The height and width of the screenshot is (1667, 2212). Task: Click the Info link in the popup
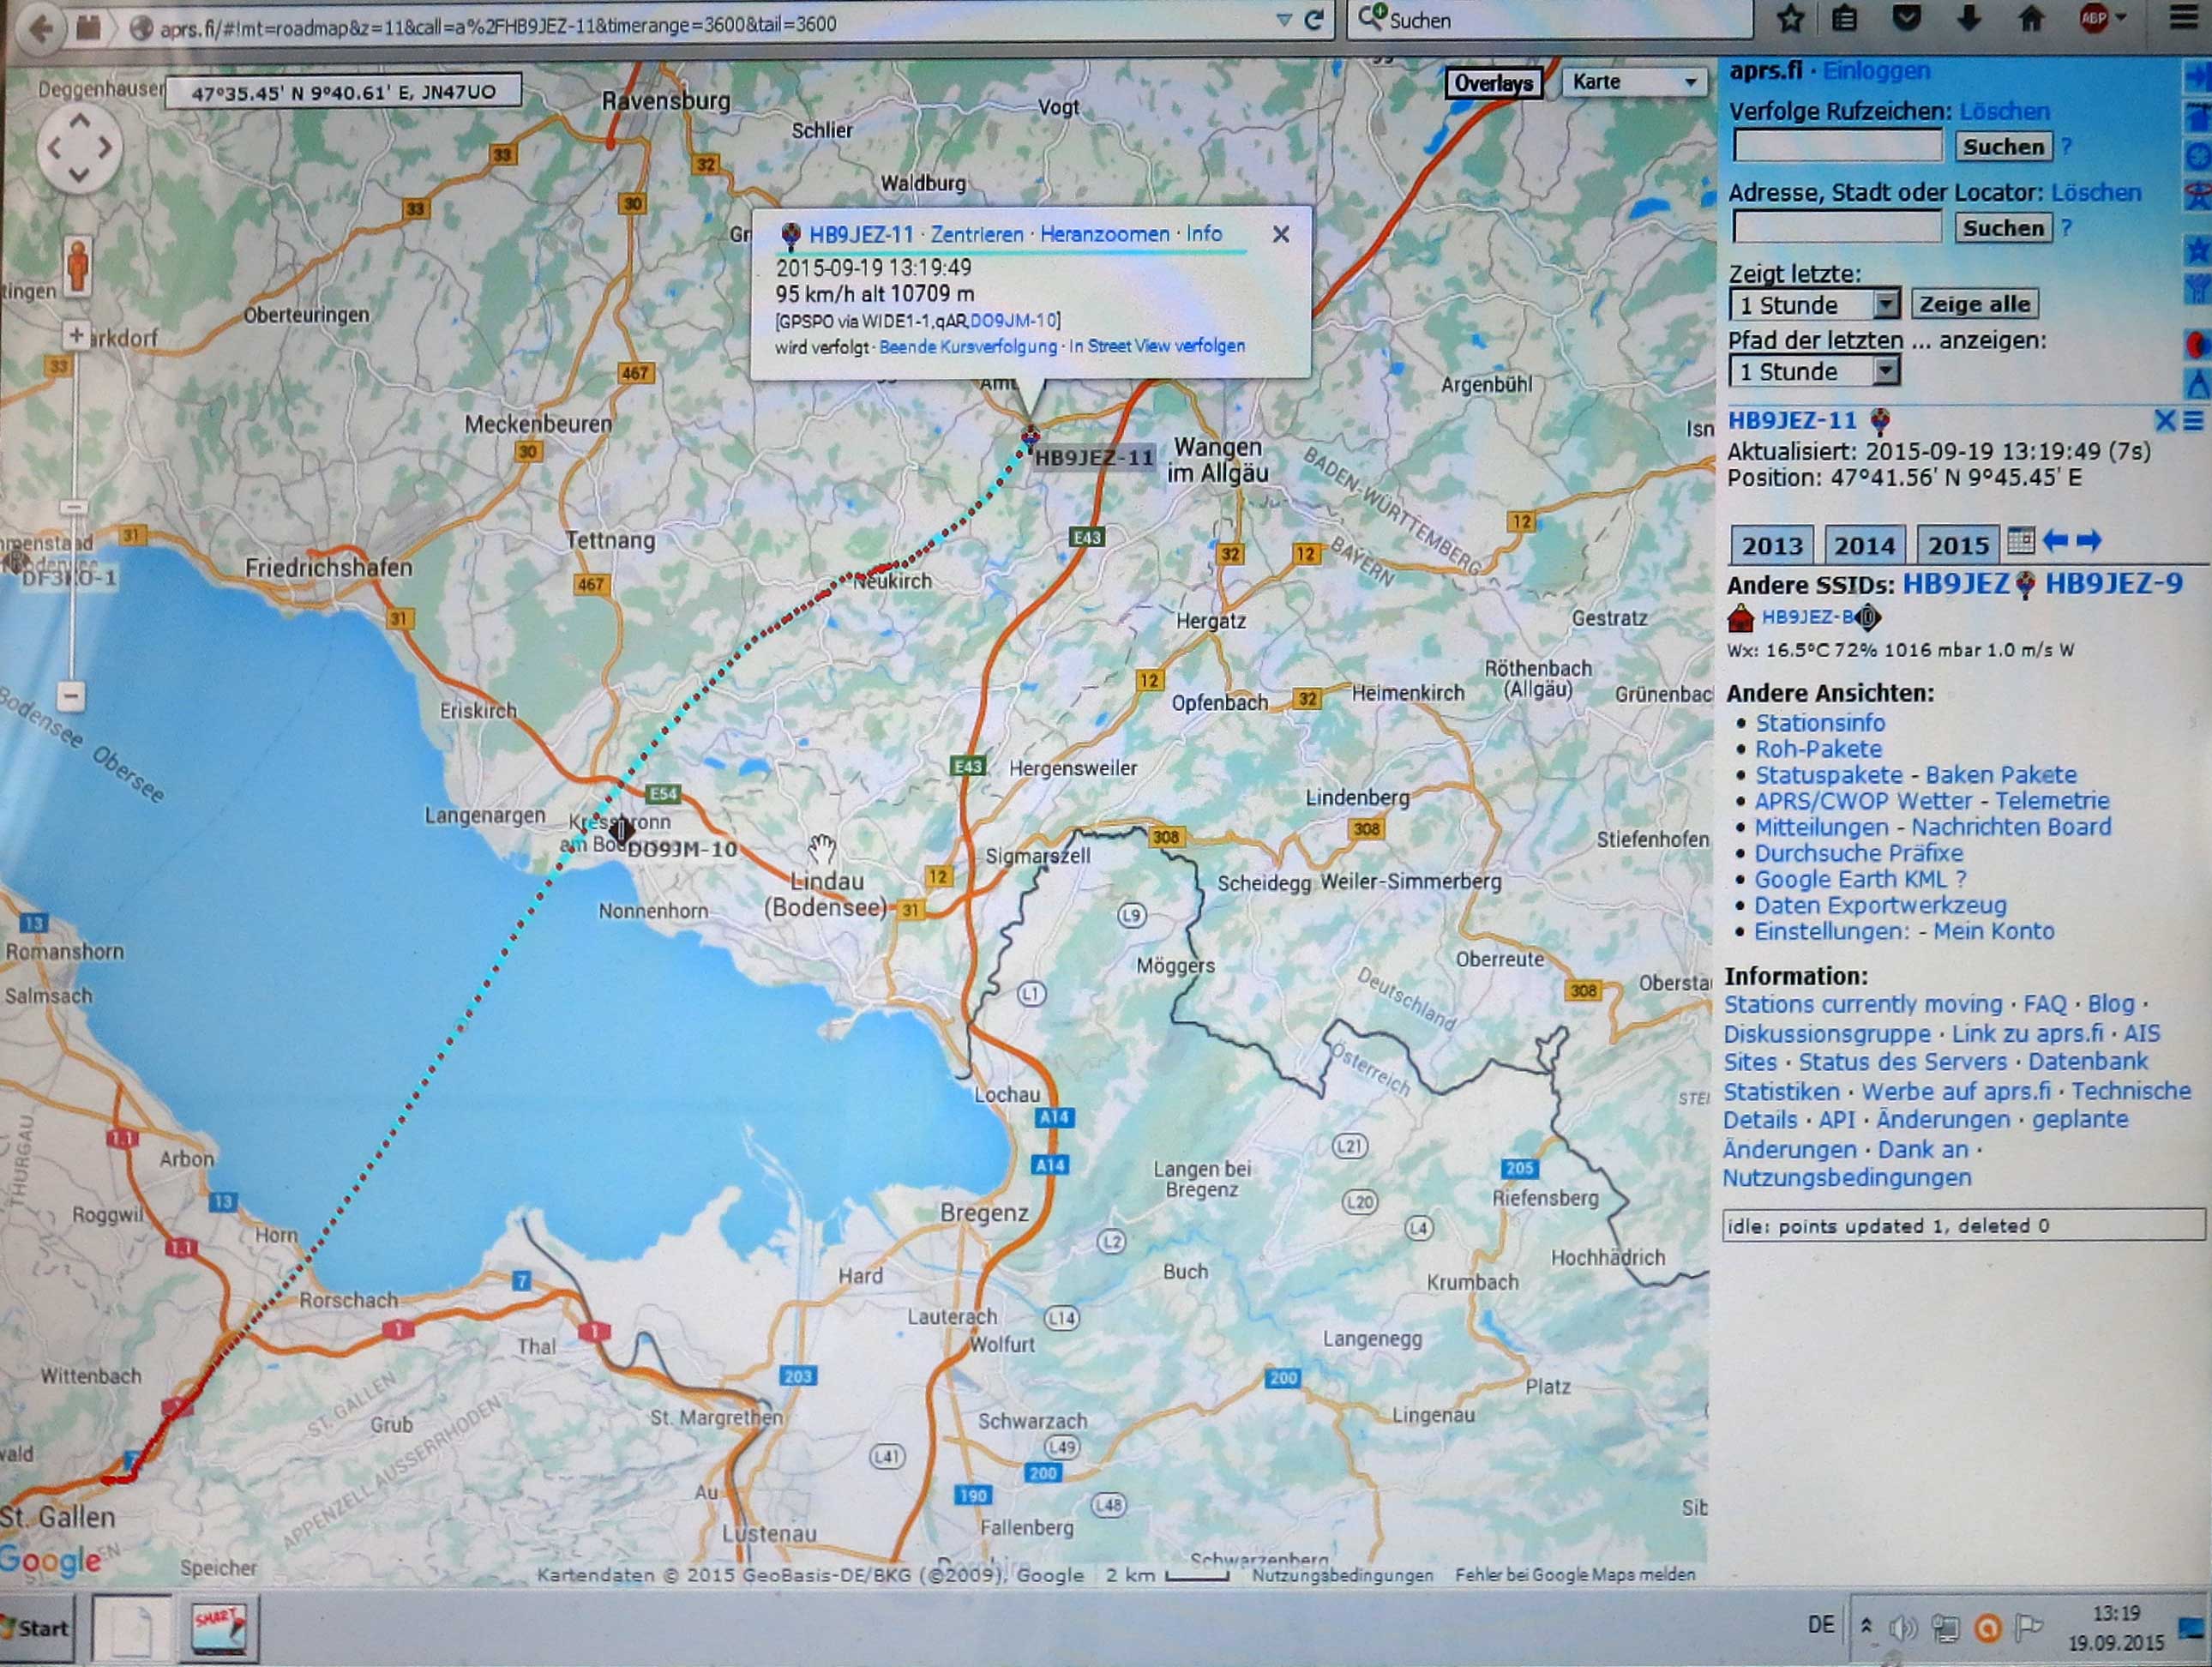point(1204,233)
